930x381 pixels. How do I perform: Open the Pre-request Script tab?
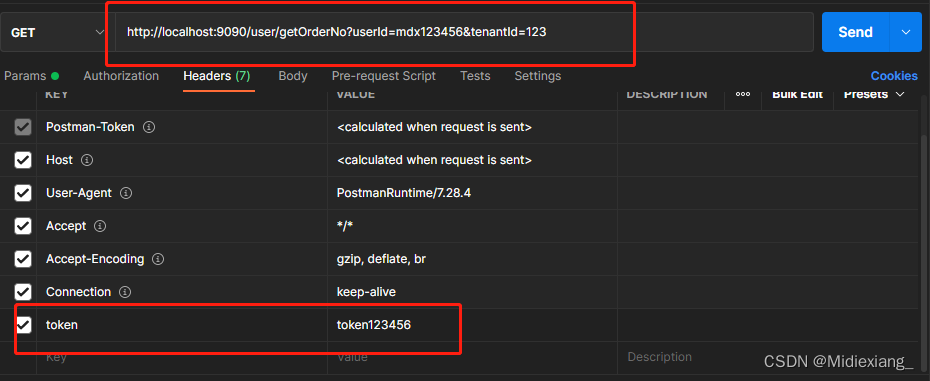[384, 76]
